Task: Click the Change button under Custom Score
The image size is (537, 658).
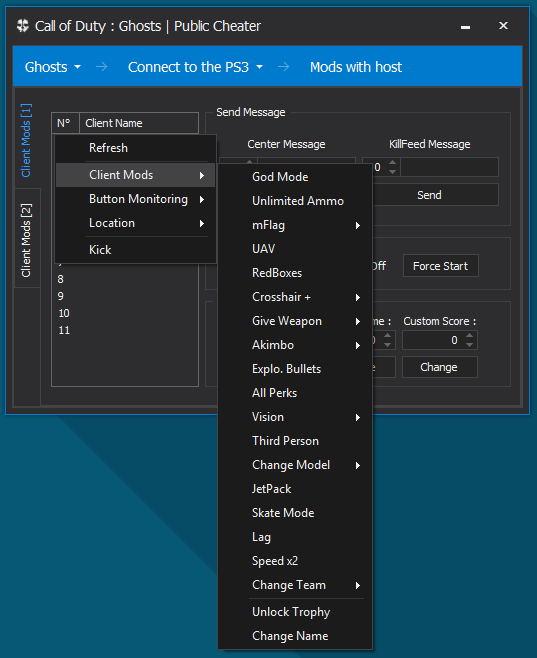Action: pos(439,367)
